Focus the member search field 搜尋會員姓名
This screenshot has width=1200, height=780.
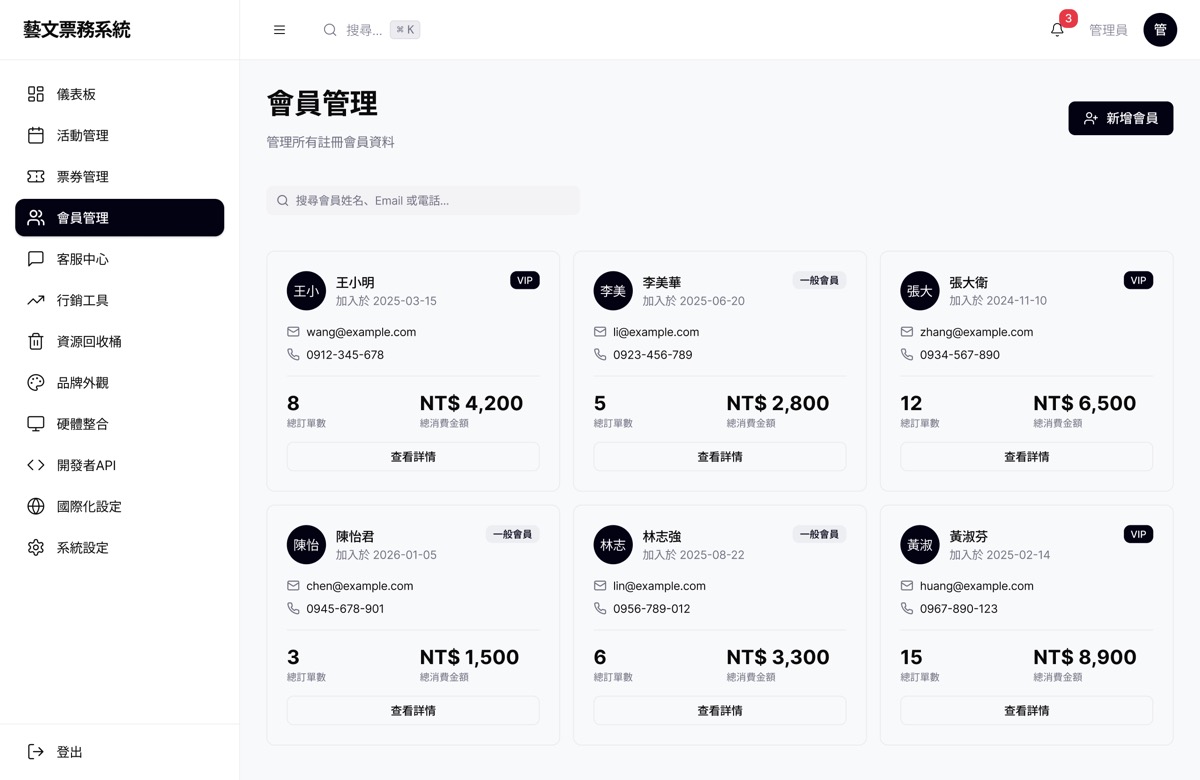(423, 200)
